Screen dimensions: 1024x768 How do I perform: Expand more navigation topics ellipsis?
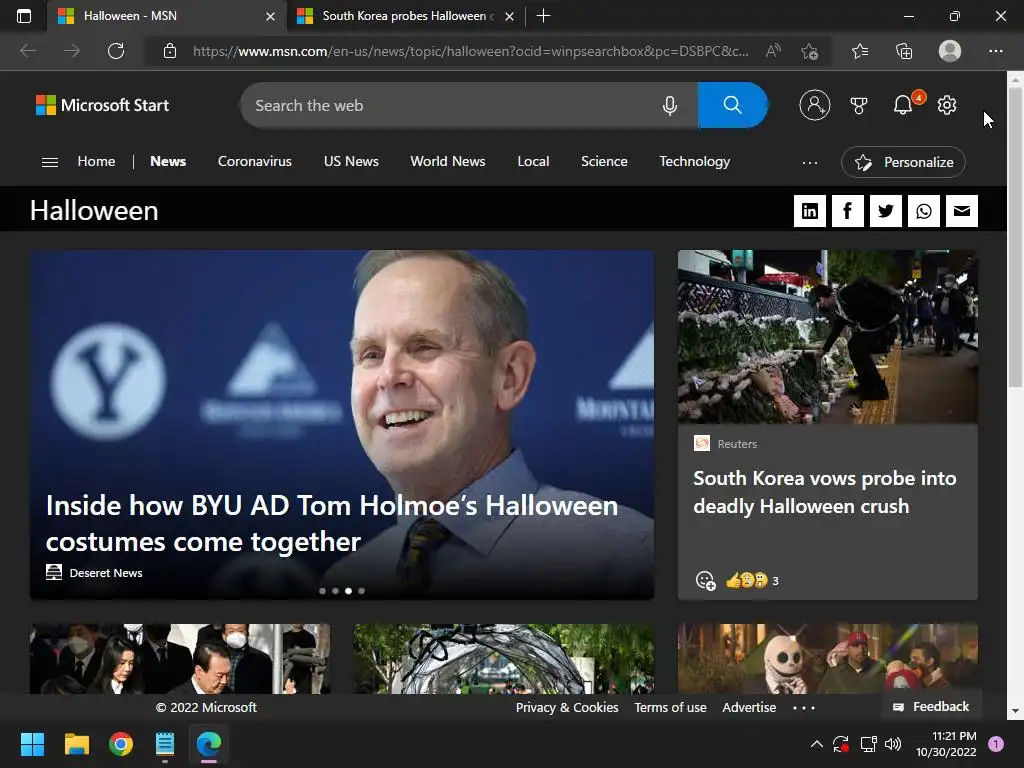[x=810, y=163]
